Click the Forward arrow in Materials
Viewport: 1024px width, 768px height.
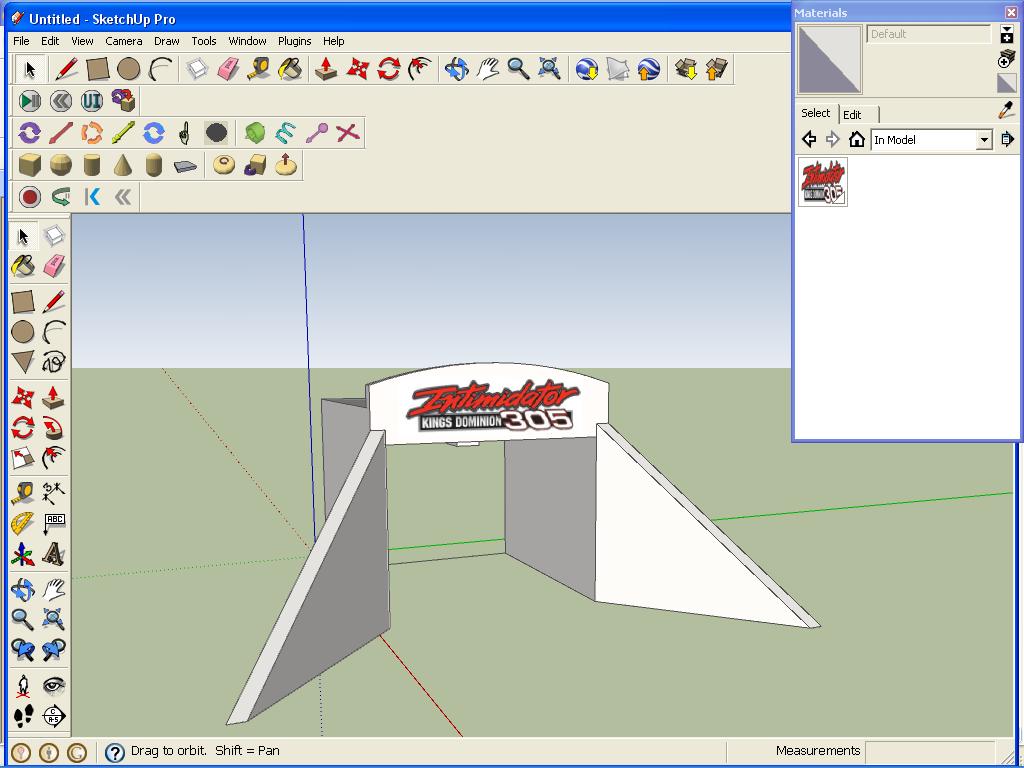832,139
